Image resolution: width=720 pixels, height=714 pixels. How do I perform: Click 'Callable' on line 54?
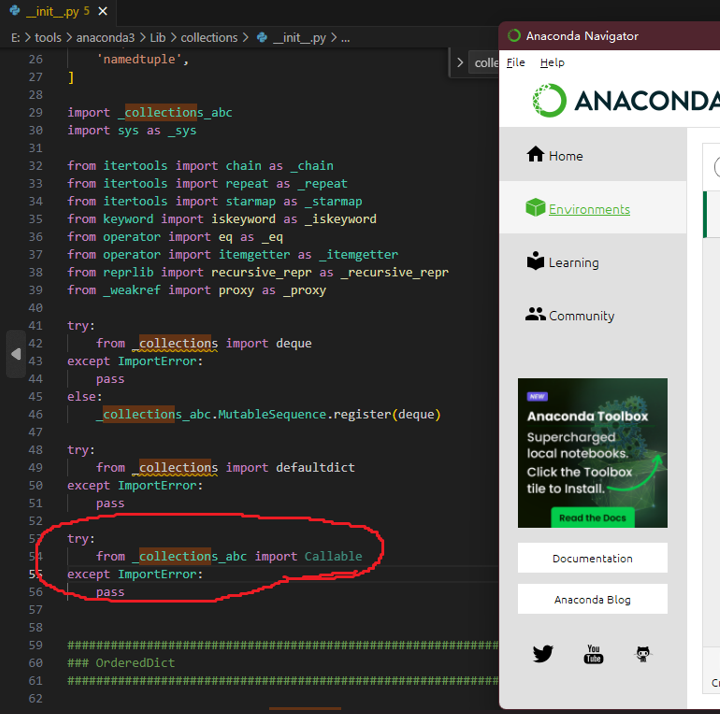click(x=333, y=557)
